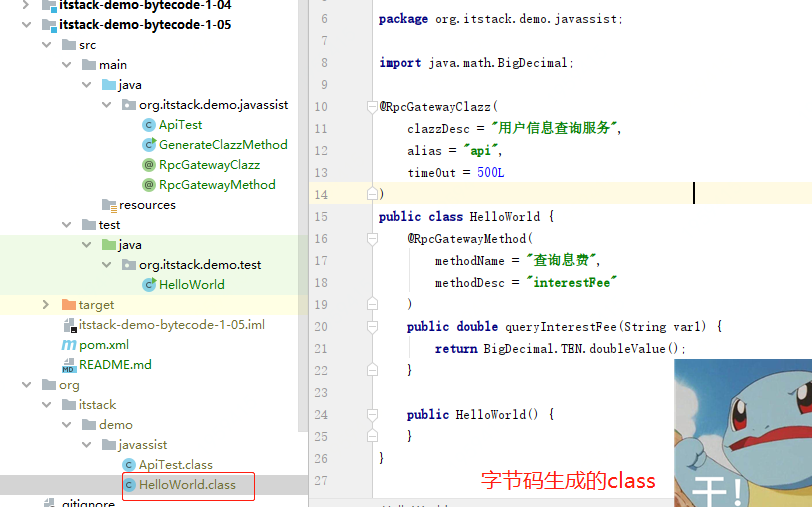Viewport: 812px width, 507px height.
Task: Click the .iml file icon
Action: (x=69, y=325)
